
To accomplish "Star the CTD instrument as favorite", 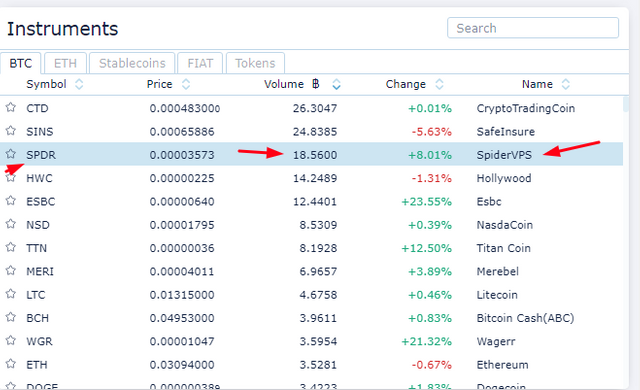I will pyautogui.click(x=11, y=107).
